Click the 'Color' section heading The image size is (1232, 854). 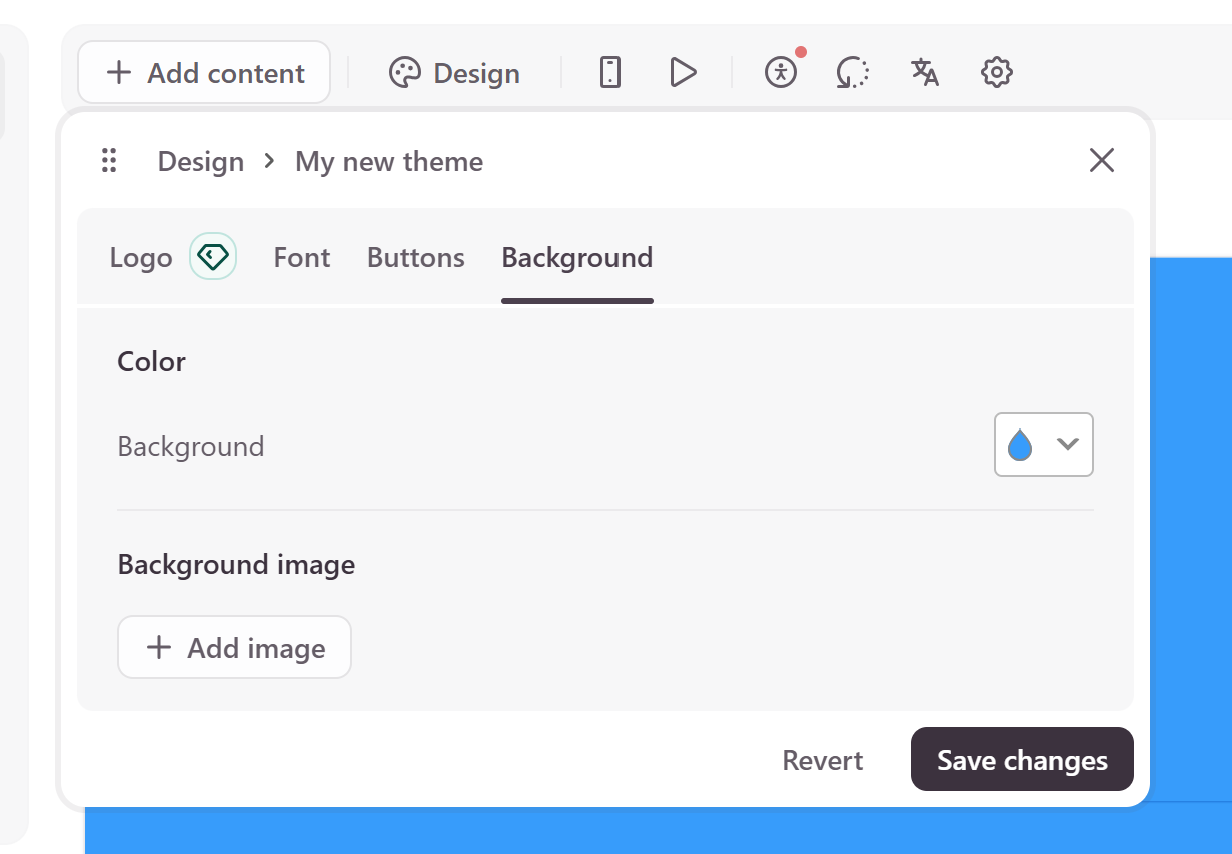click(152, 361)
